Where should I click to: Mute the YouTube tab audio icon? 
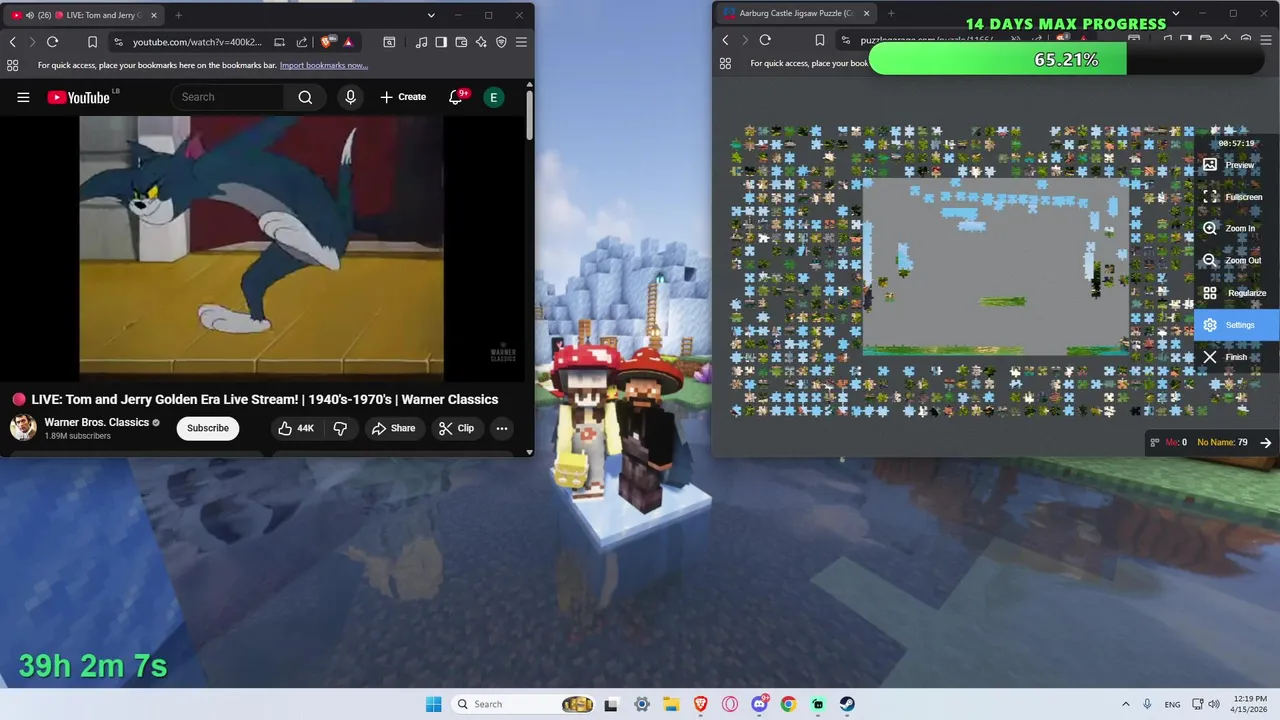30,15
